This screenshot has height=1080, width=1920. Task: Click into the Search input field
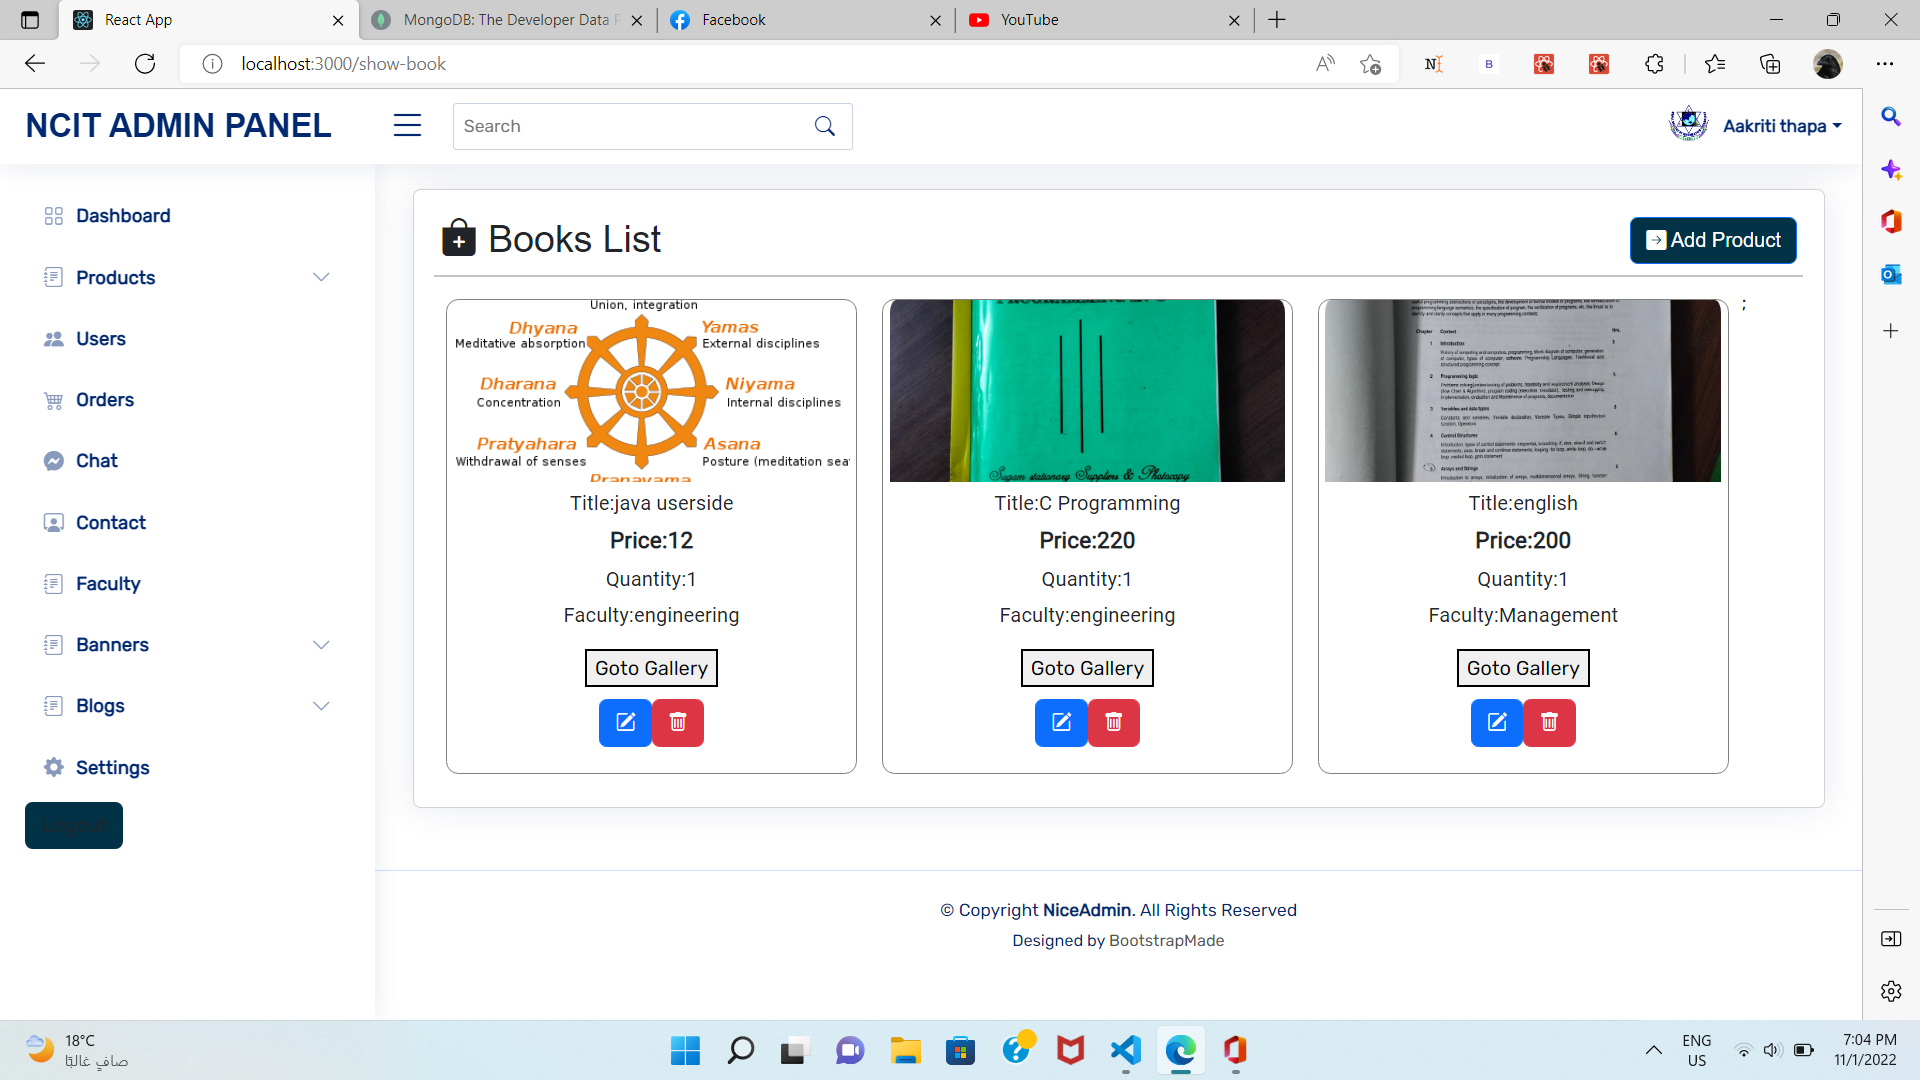[x=630, y=126]
